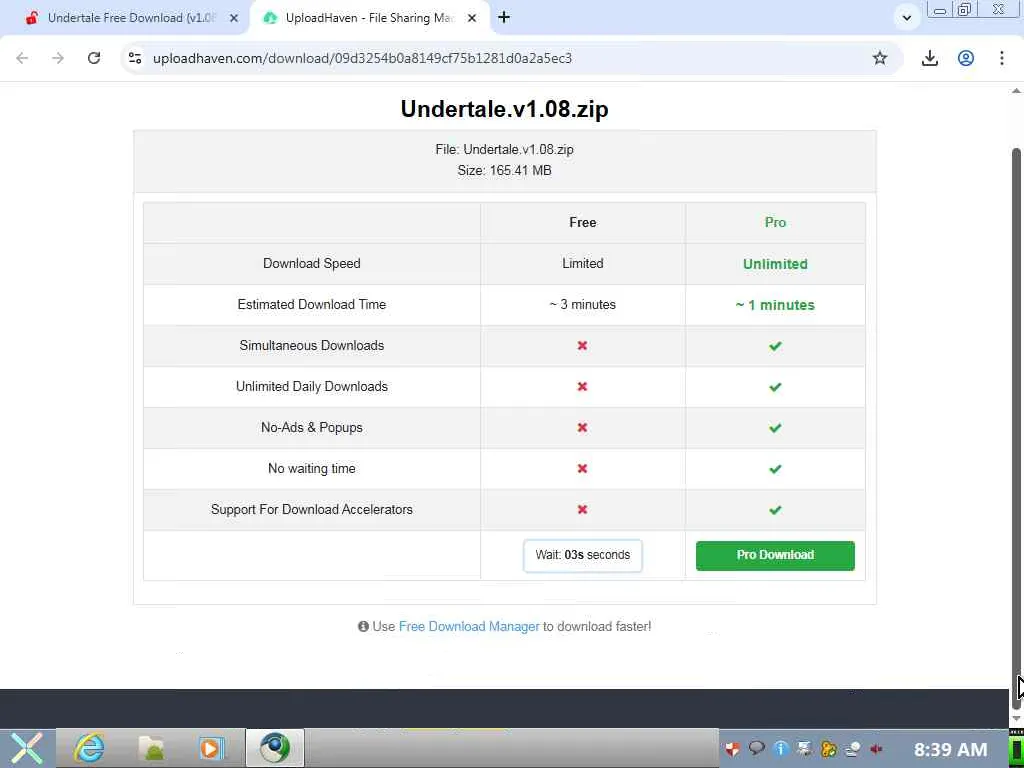Click red X for Download Accelerators support

(x=583, y=509)
